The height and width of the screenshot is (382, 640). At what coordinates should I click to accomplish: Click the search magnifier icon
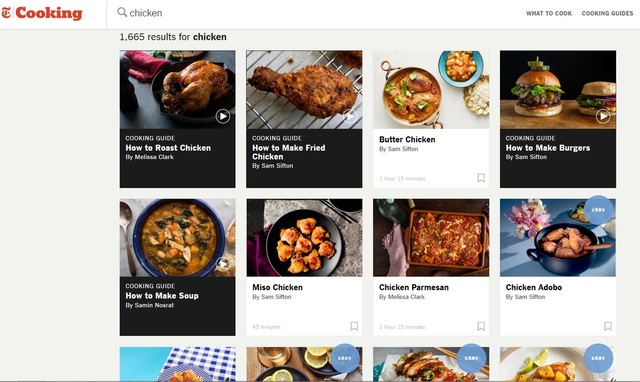pyautogui.click(x=122, y=12)
